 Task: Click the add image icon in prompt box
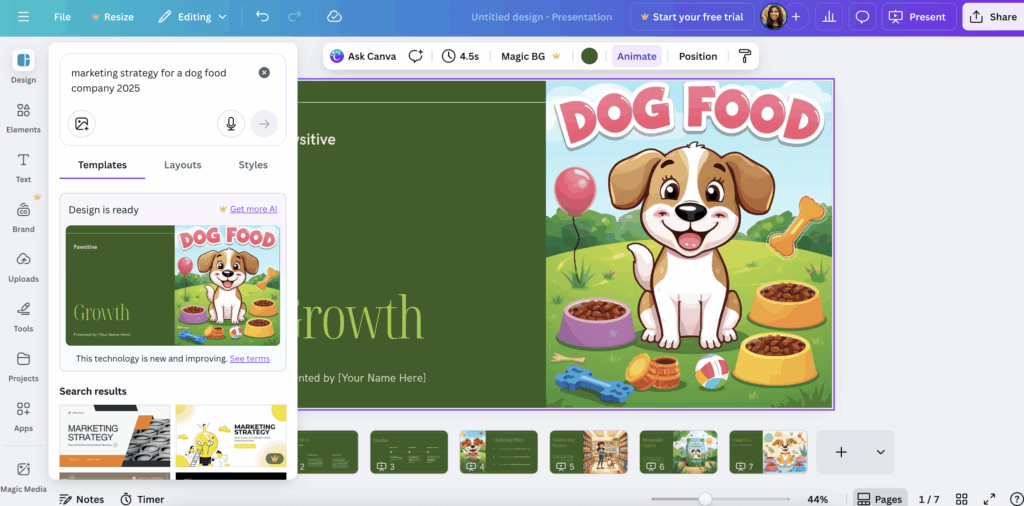82,124
